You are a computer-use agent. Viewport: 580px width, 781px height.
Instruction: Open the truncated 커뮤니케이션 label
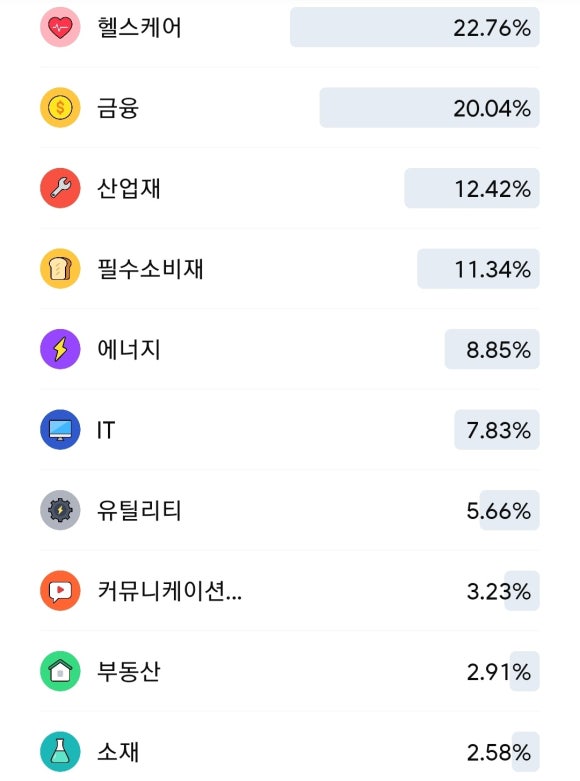169,591
